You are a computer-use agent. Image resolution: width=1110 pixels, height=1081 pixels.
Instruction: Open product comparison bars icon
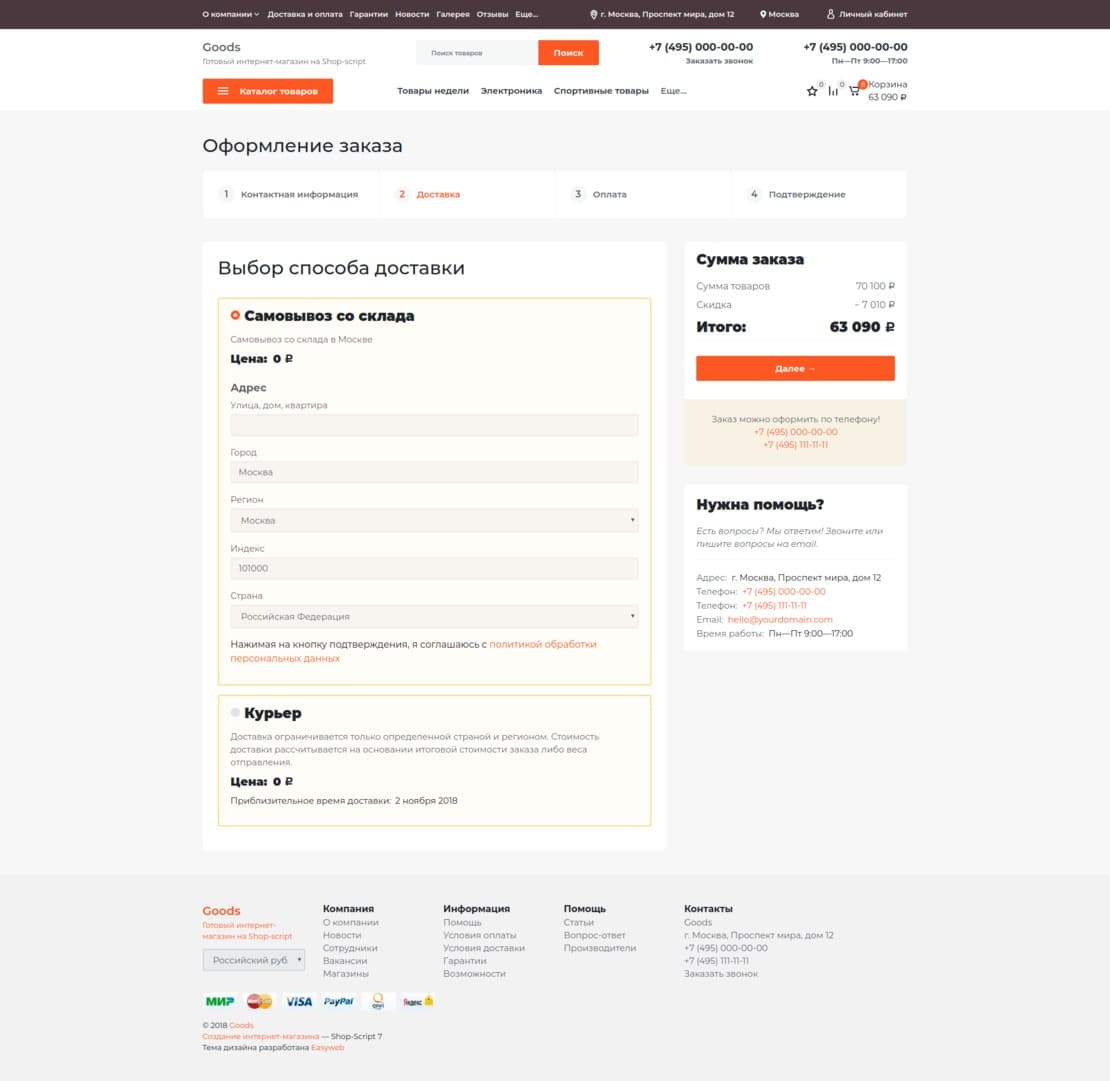point(833,91)
